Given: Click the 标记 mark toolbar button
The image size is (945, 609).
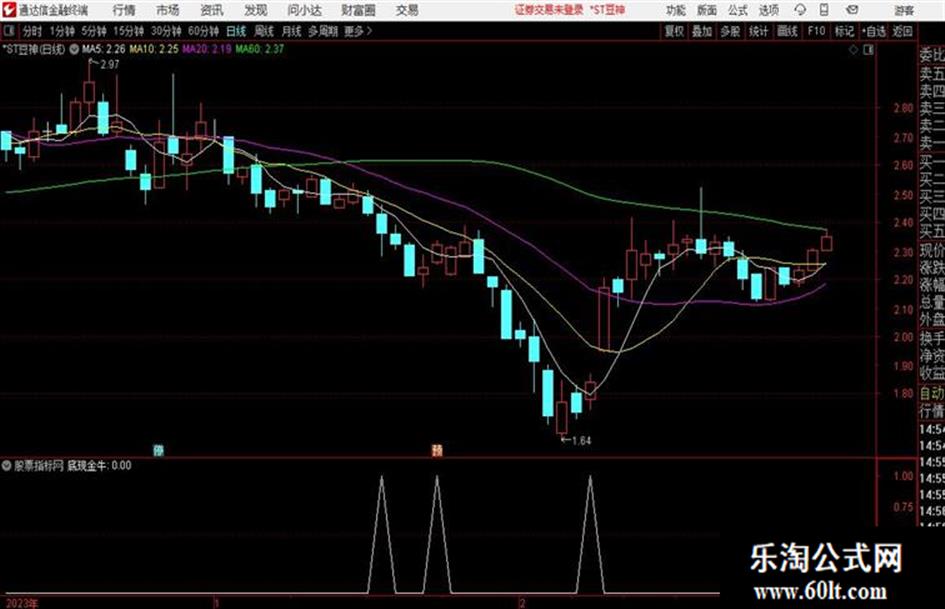Looking at the screenshot, I should [x=844, y=31].
